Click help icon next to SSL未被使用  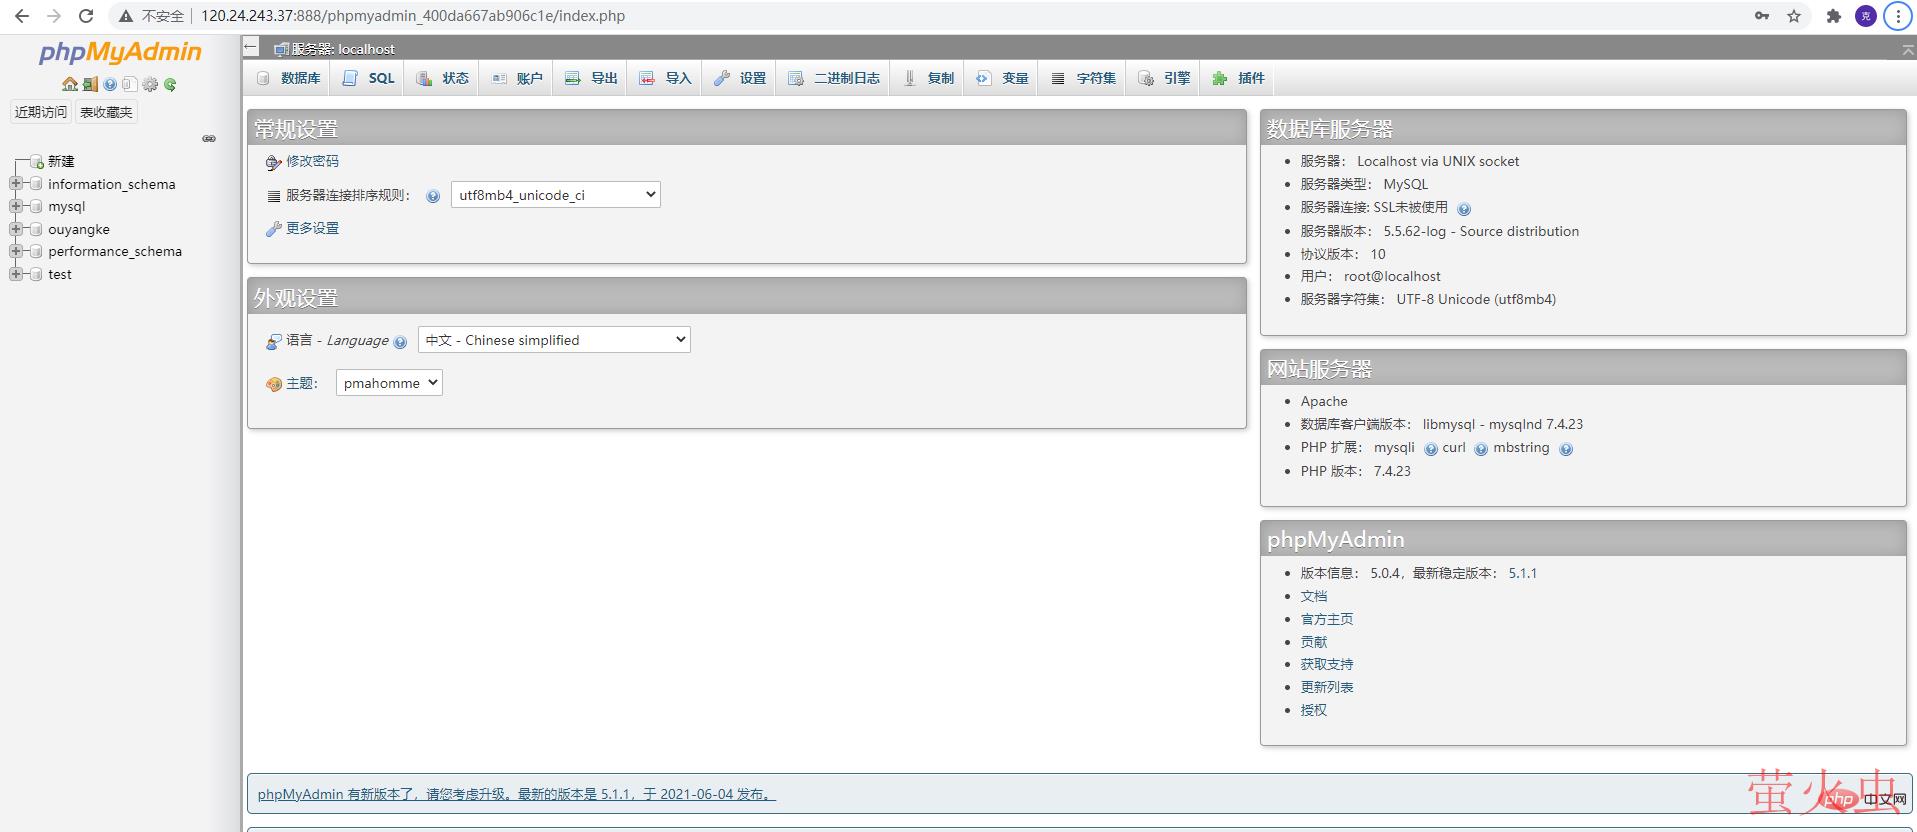click(x=1464, y=209)
